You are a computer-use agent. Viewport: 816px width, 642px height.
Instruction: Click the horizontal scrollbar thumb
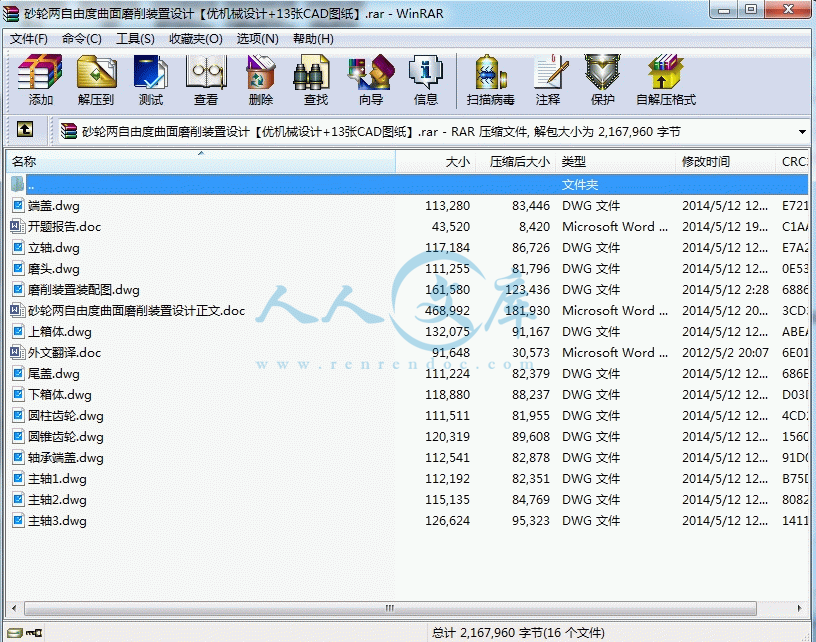tap(390, 608)
